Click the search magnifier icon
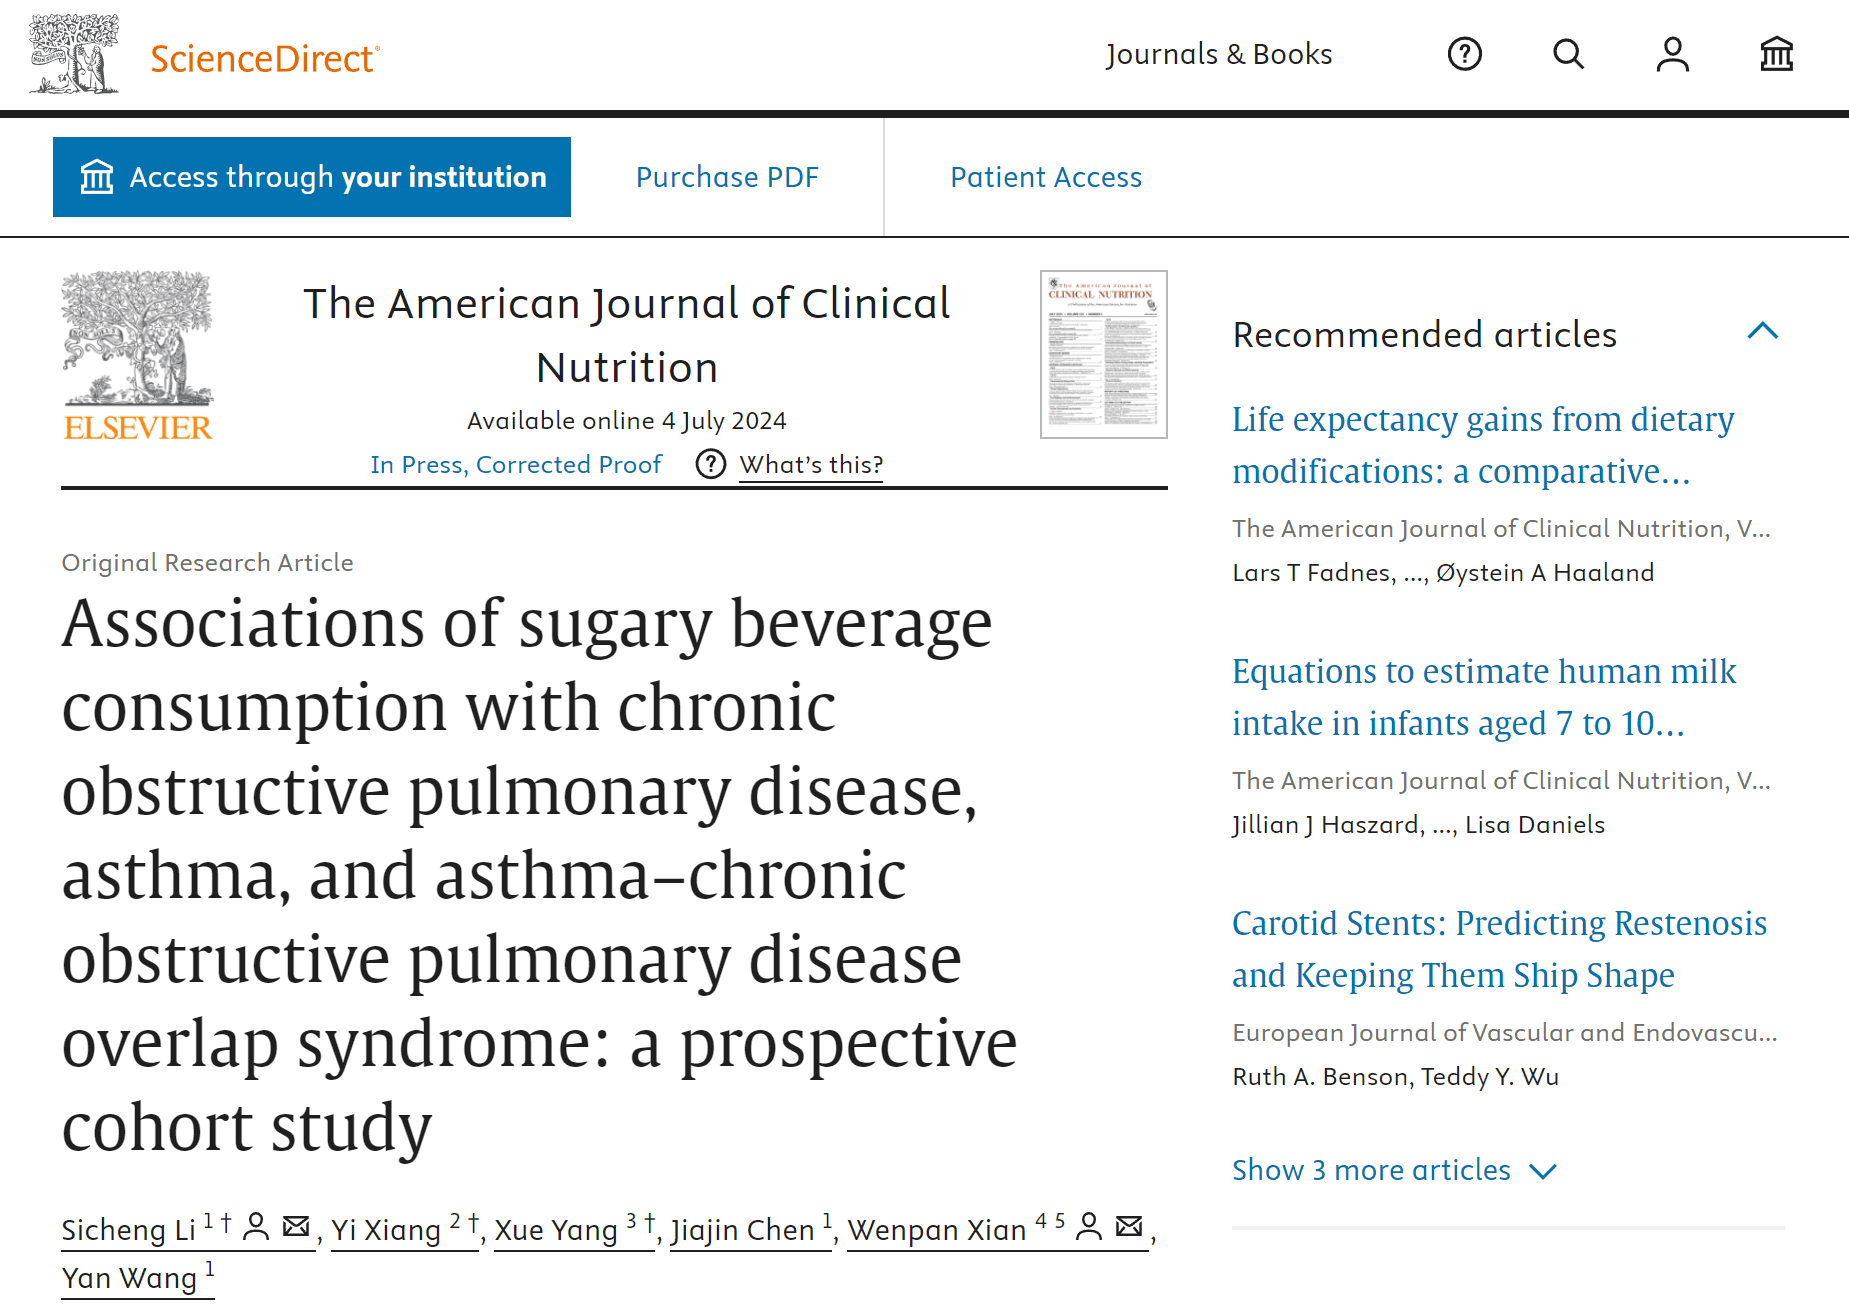1849x1315 pixels. point(1568,54)
